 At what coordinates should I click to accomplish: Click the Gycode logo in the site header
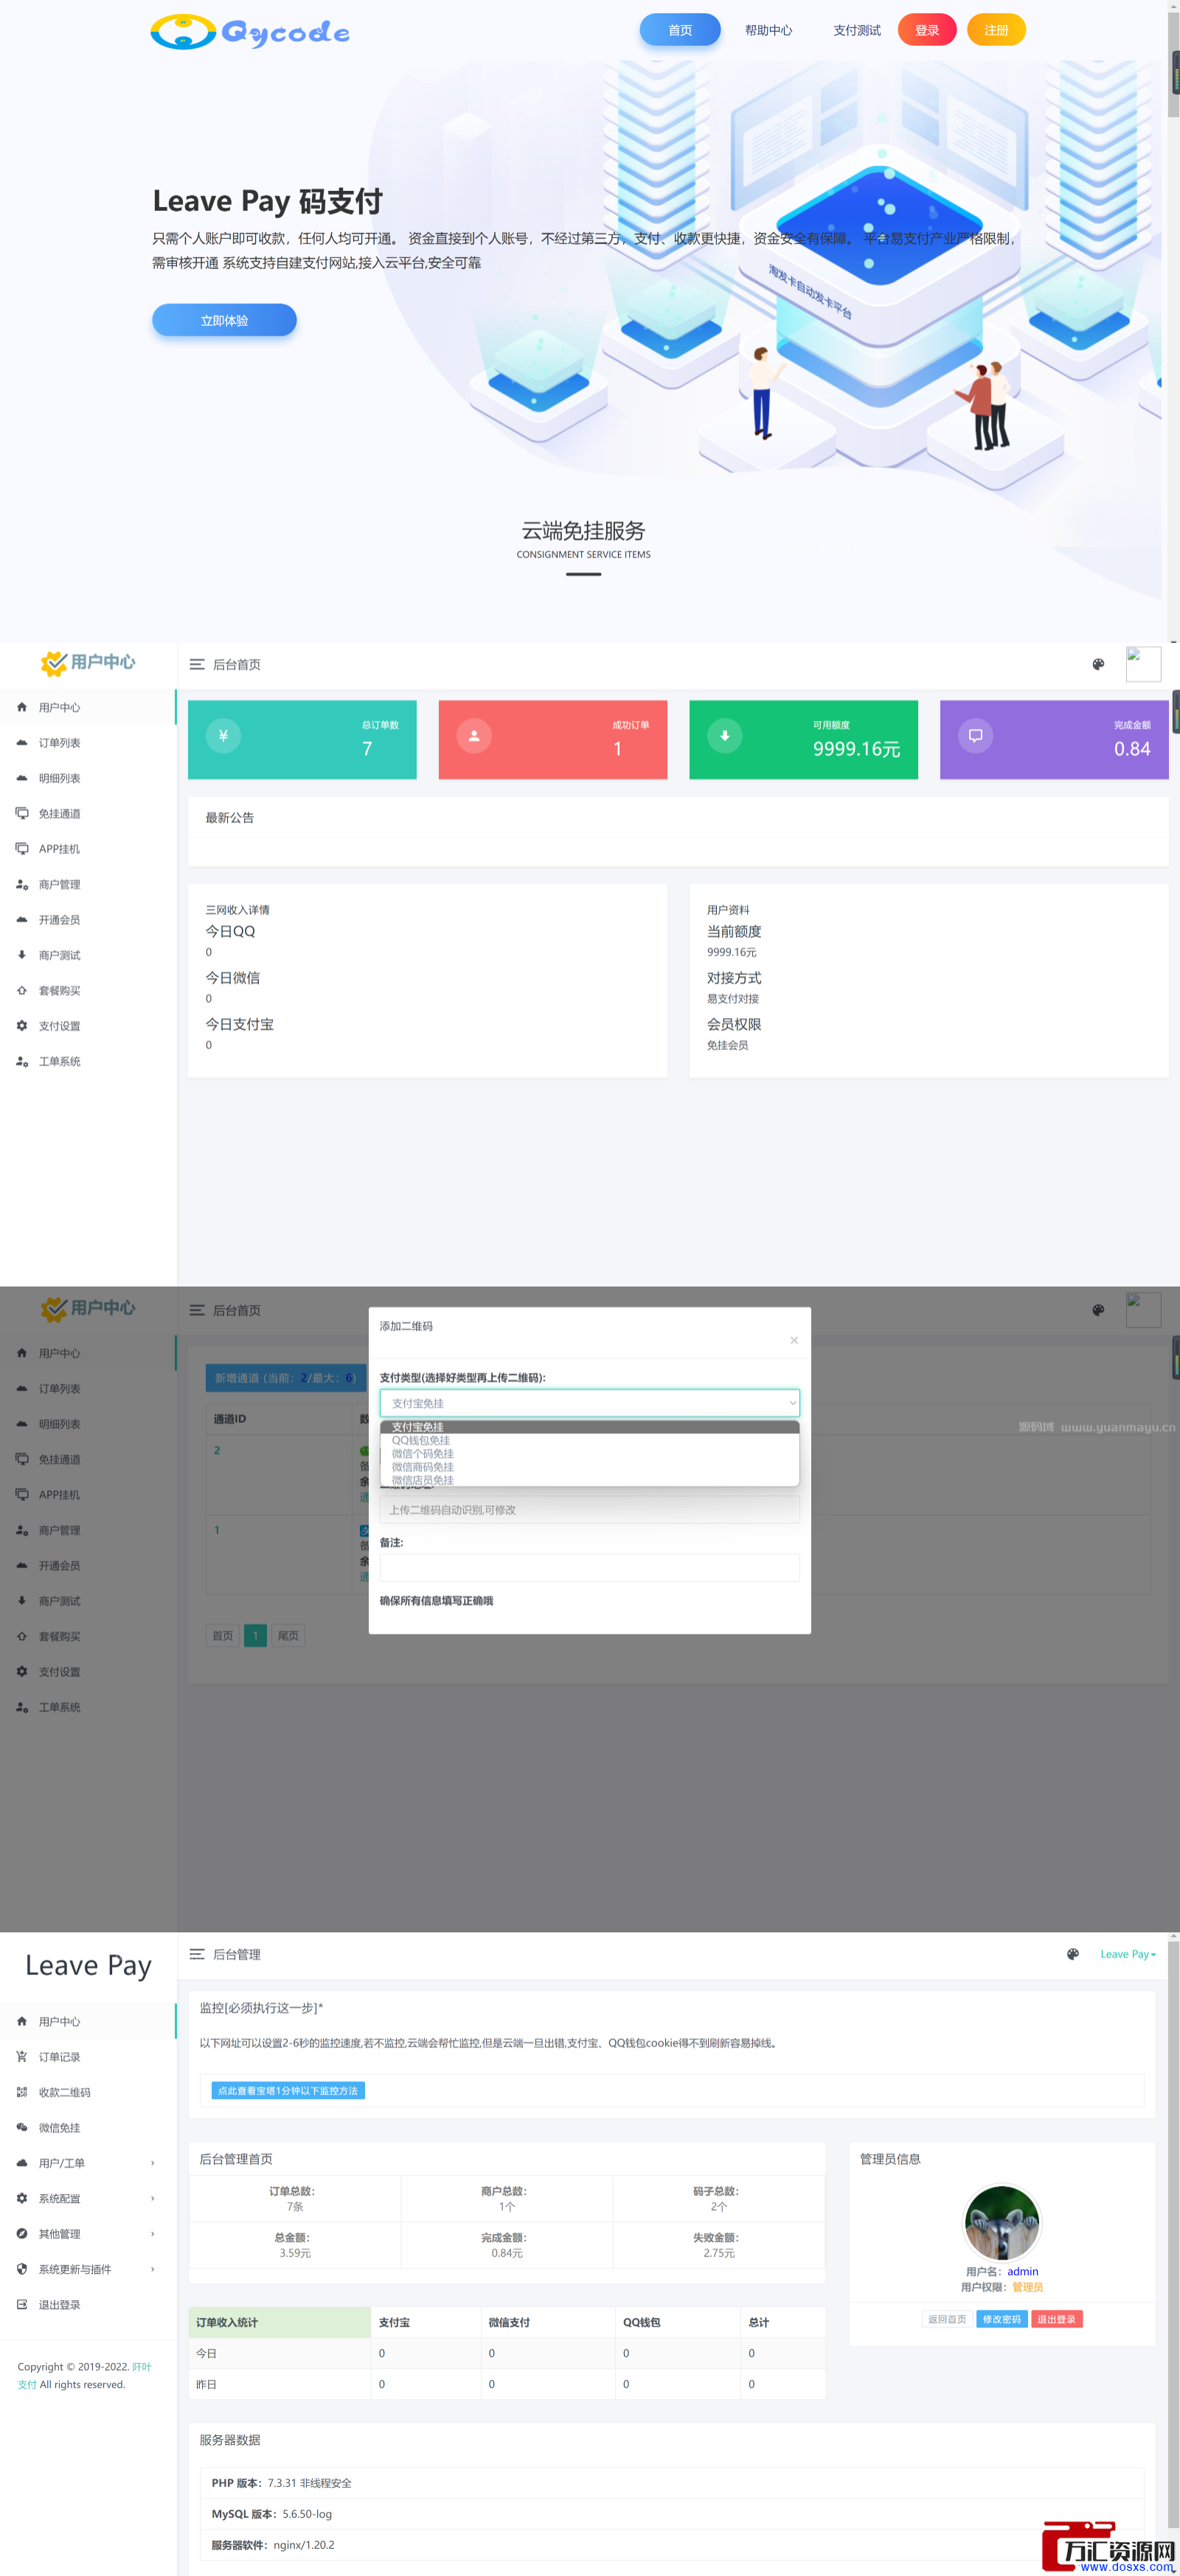pos(250,32)
